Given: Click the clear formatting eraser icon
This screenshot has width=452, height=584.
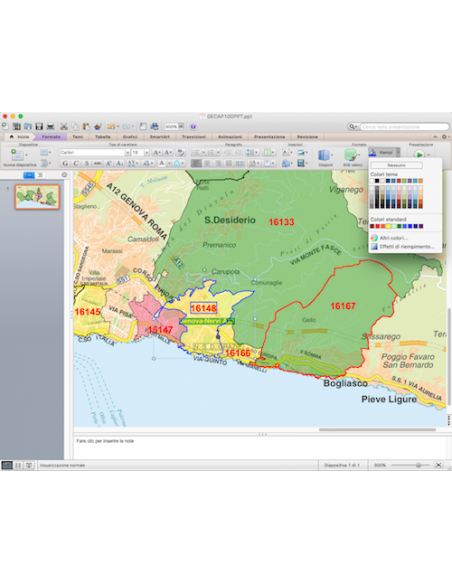Looking at the screenshot, I should (181, 152).
